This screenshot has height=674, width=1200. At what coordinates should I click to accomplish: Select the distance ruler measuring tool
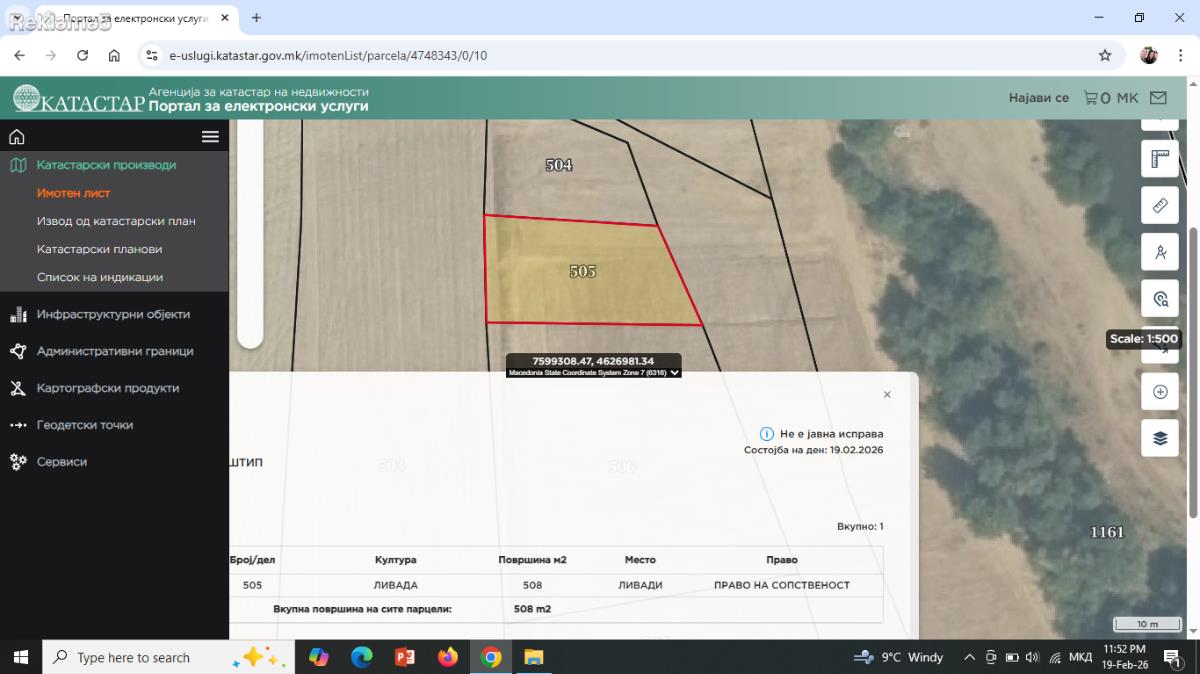pyautogui.click(x=1160, y=205)
